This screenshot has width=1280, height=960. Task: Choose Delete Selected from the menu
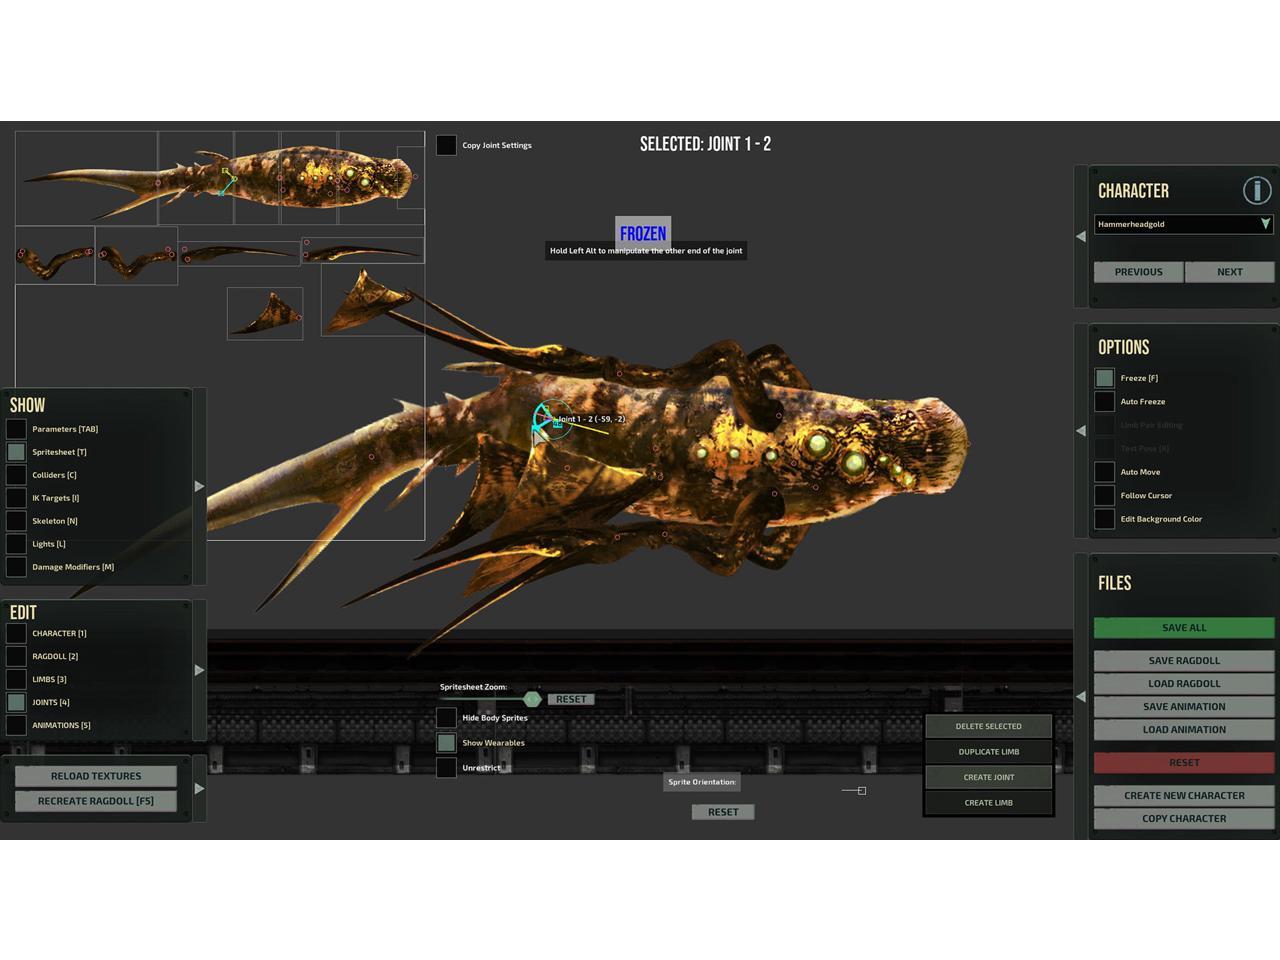(x=988, y=726)
